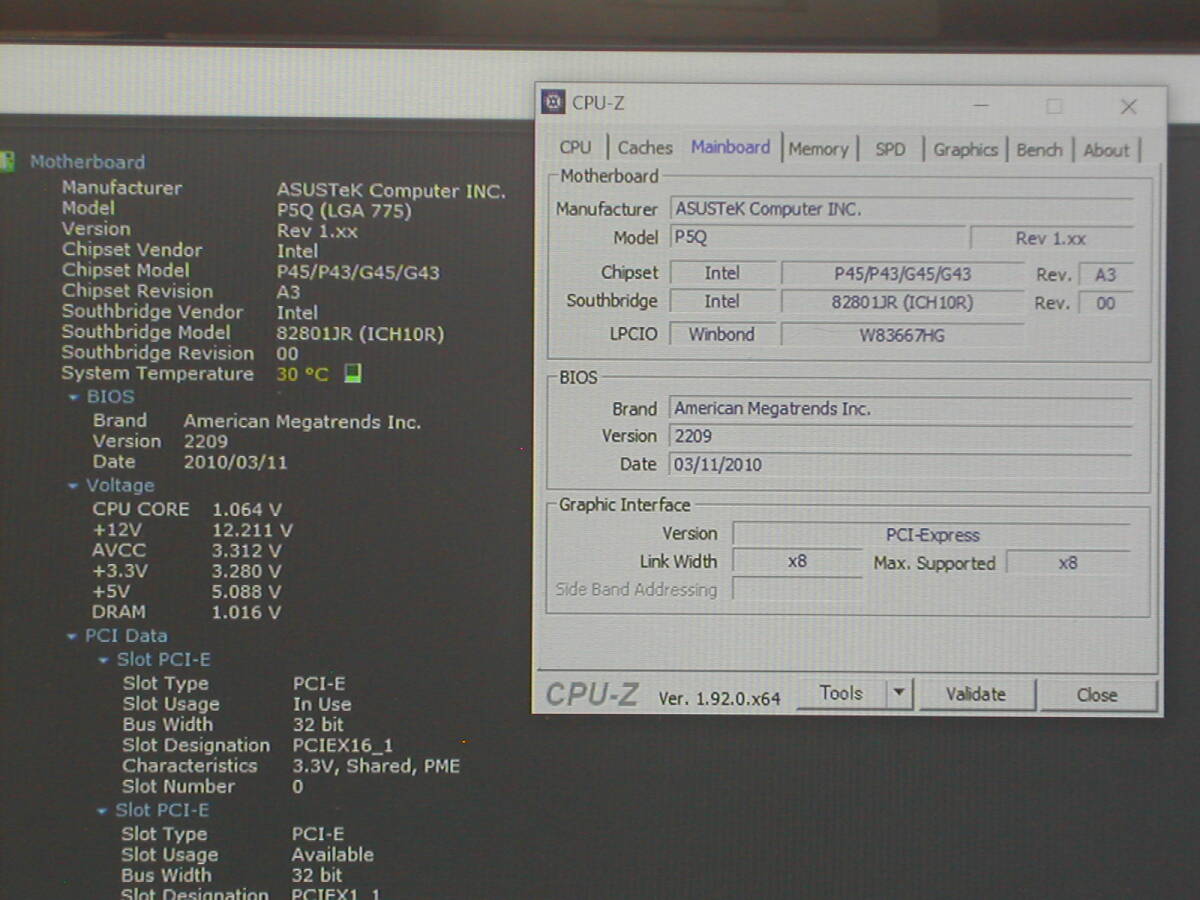Click the Slot Usage Available value

[333, 855]
